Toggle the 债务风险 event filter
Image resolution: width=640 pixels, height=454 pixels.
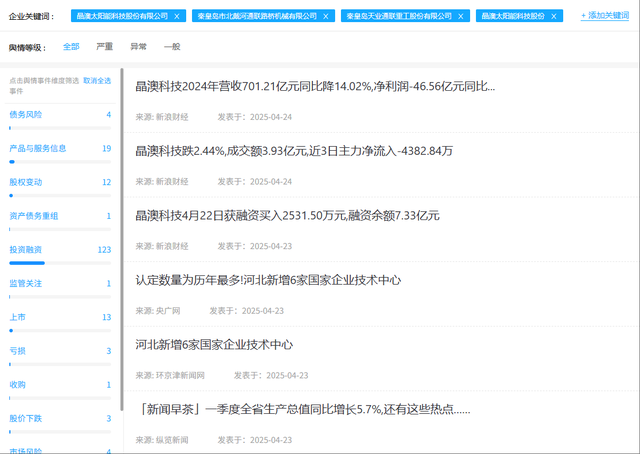[26, 115]
